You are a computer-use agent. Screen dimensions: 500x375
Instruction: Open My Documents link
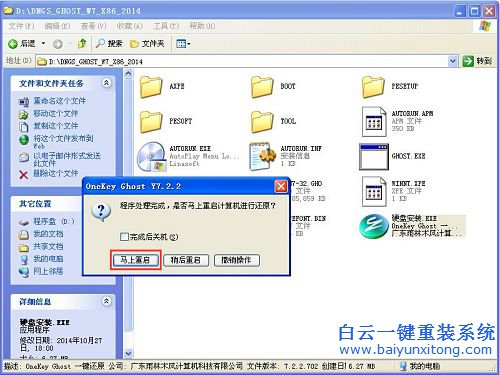[48, 234]
